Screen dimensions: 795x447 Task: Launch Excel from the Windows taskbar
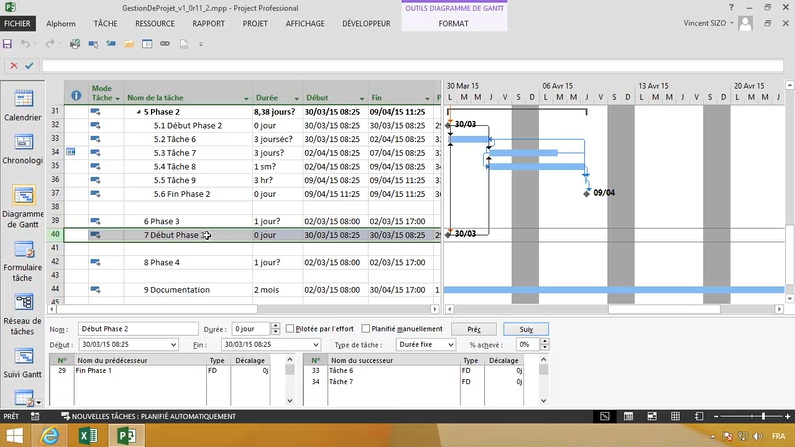pyautogui.click(x=87, y=436)
